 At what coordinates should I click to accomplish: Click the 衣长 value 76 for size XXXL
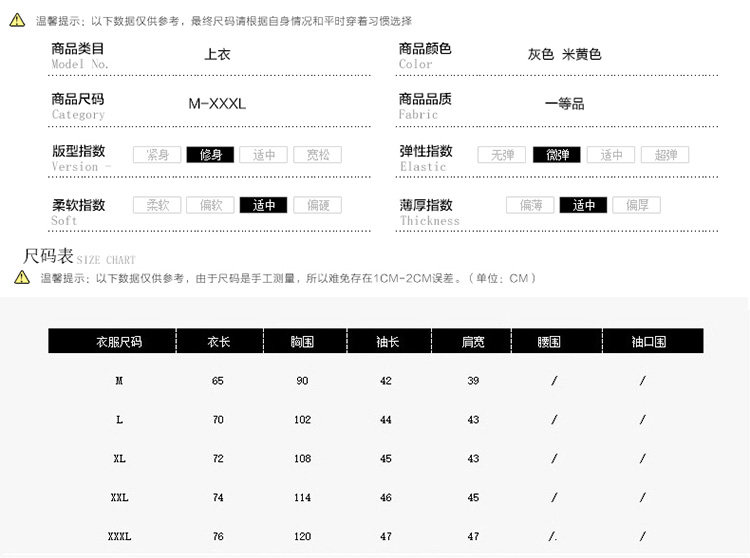pos(218,536)
